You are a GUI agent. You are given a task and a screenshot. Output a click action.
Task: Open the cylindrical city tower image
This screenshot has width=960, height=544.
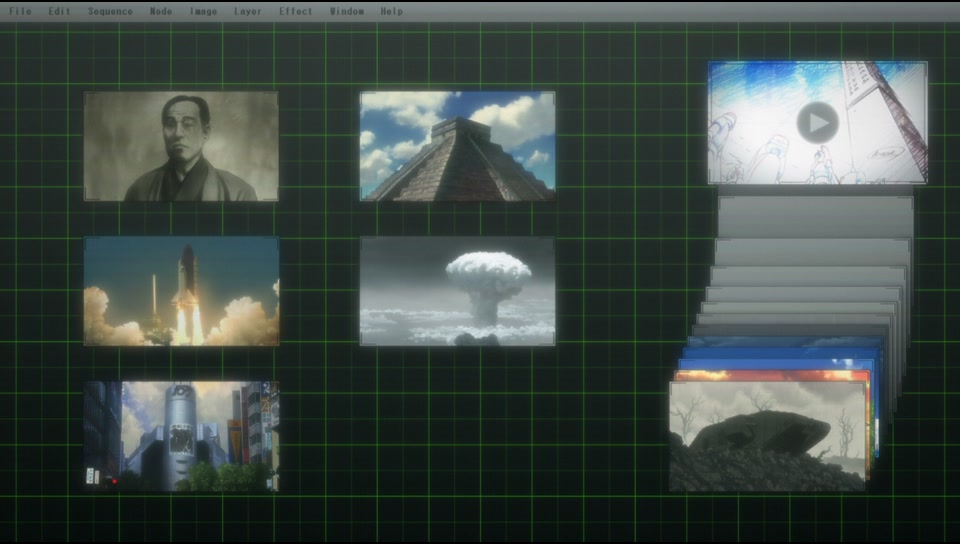tap(181, 435)
